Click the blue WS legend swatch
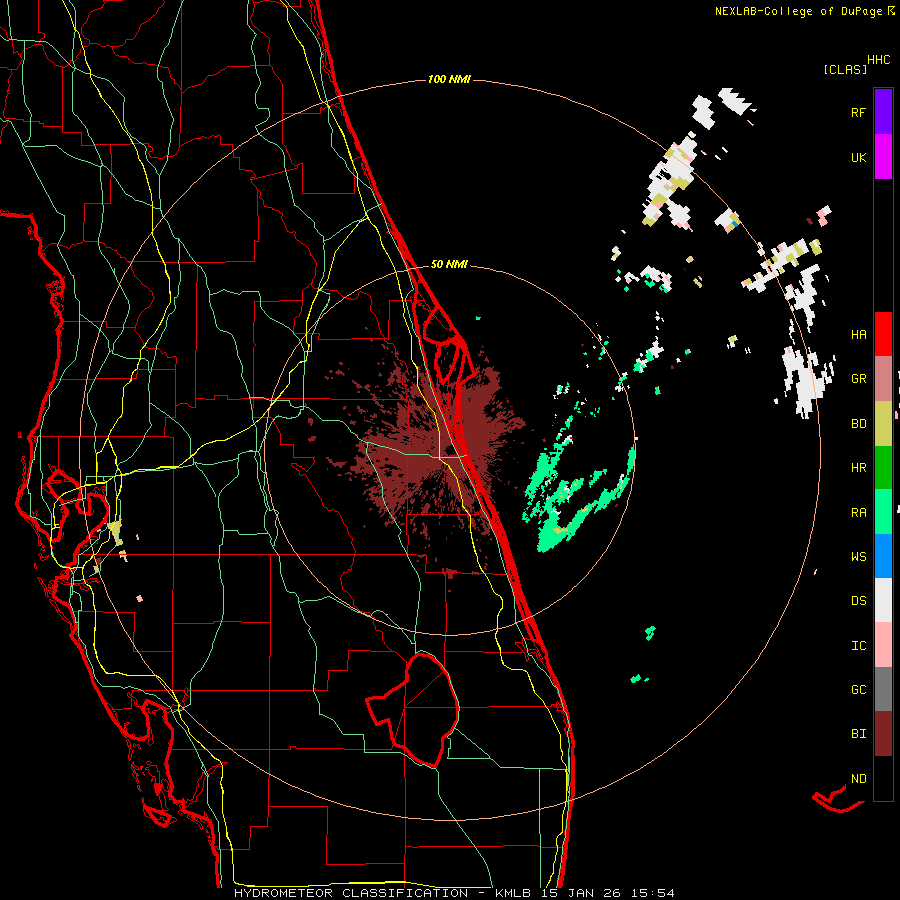This screenshot has height=900, width=900. point(883,556)
